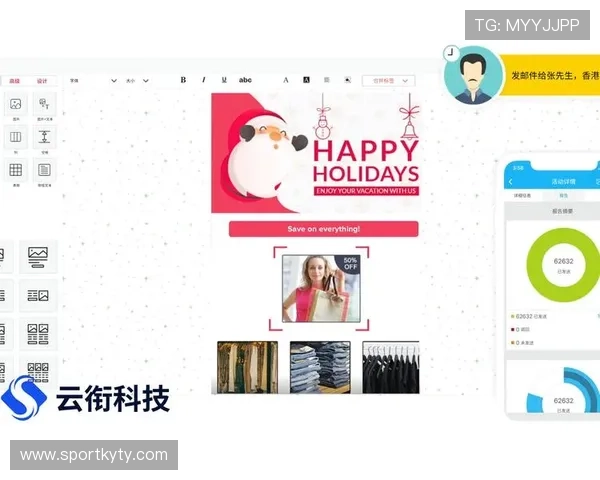Viewport: 600px width, 480px height.
Task: Click the insert image toolbar icon
Action: point(347,80)
